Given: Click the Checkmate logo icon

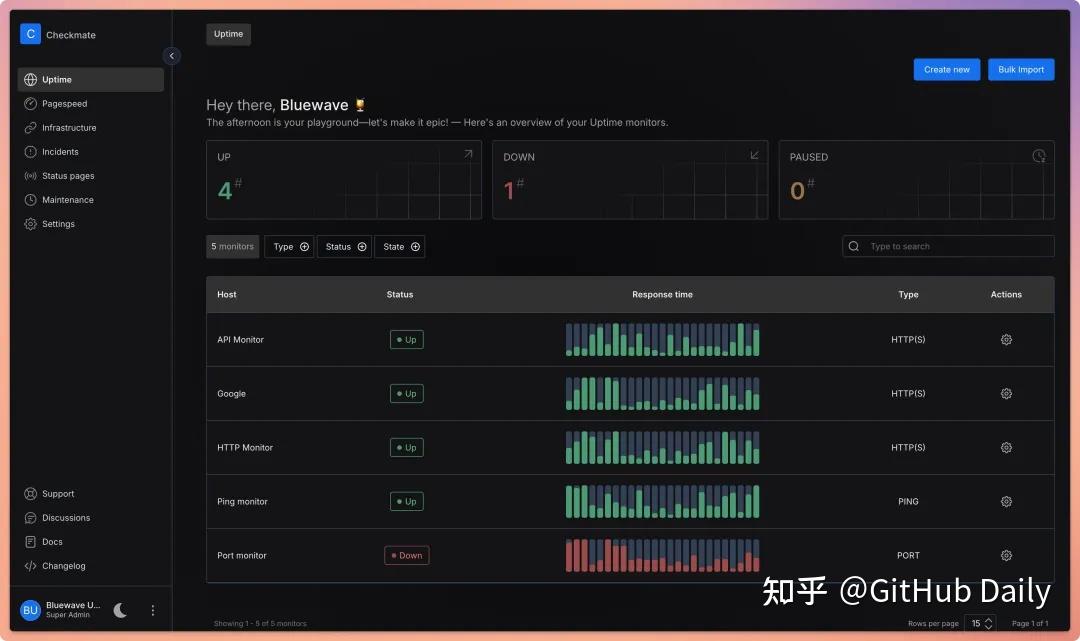Looking at the screenshot, I should tap(30, 34).
